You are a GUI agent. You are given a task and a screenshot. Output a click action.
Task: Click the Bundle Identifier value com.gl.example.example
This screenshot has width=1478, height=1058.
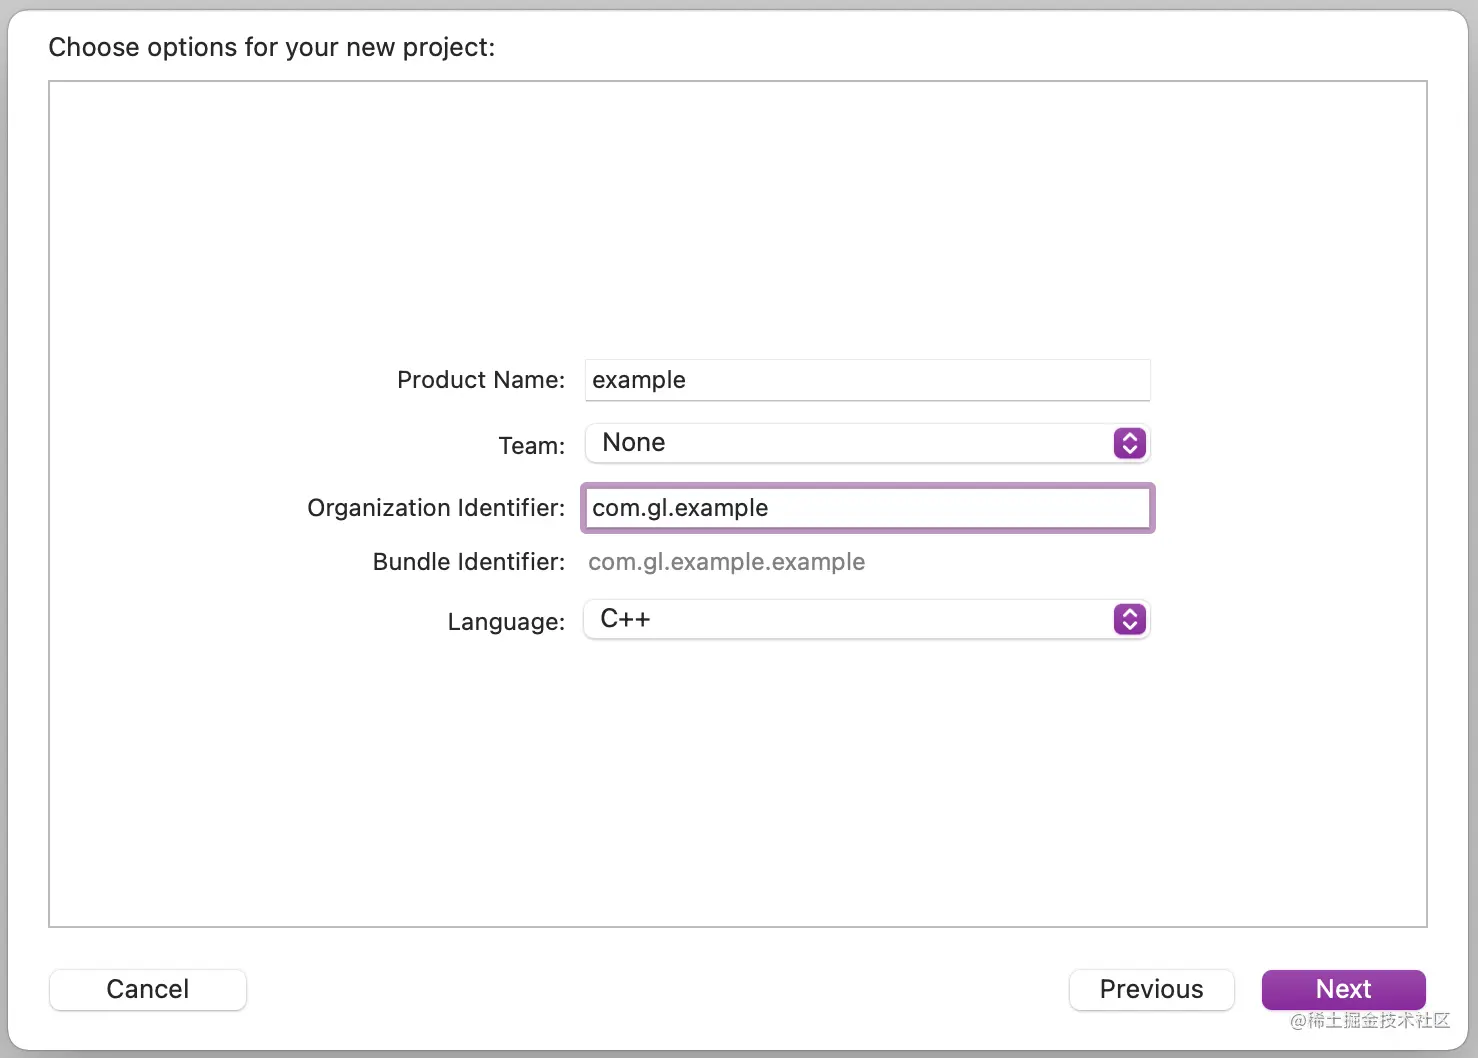726,562
